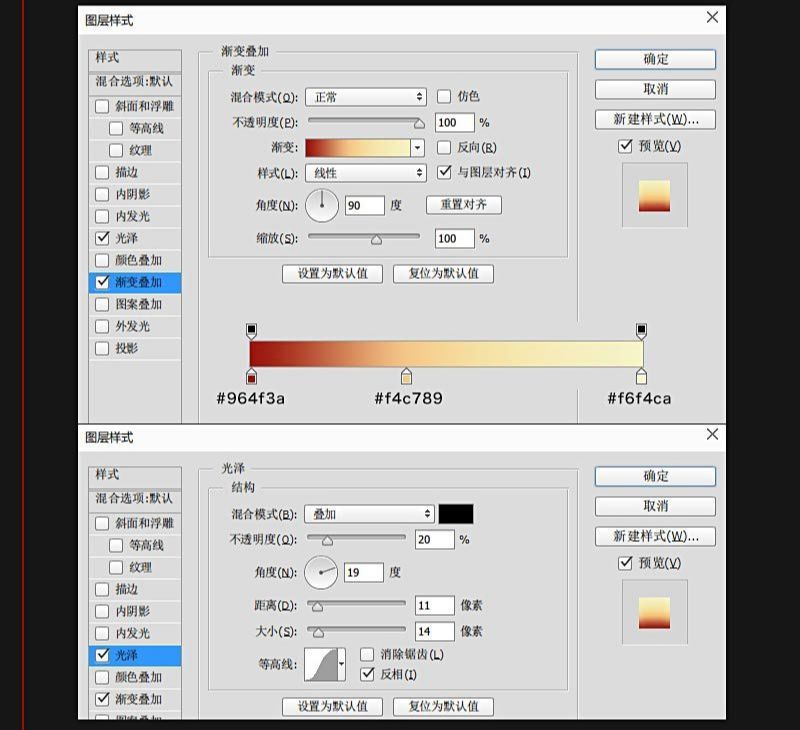
Task: Enable 描边 checkbox in upper dialog
Action: tap(102, 172)
